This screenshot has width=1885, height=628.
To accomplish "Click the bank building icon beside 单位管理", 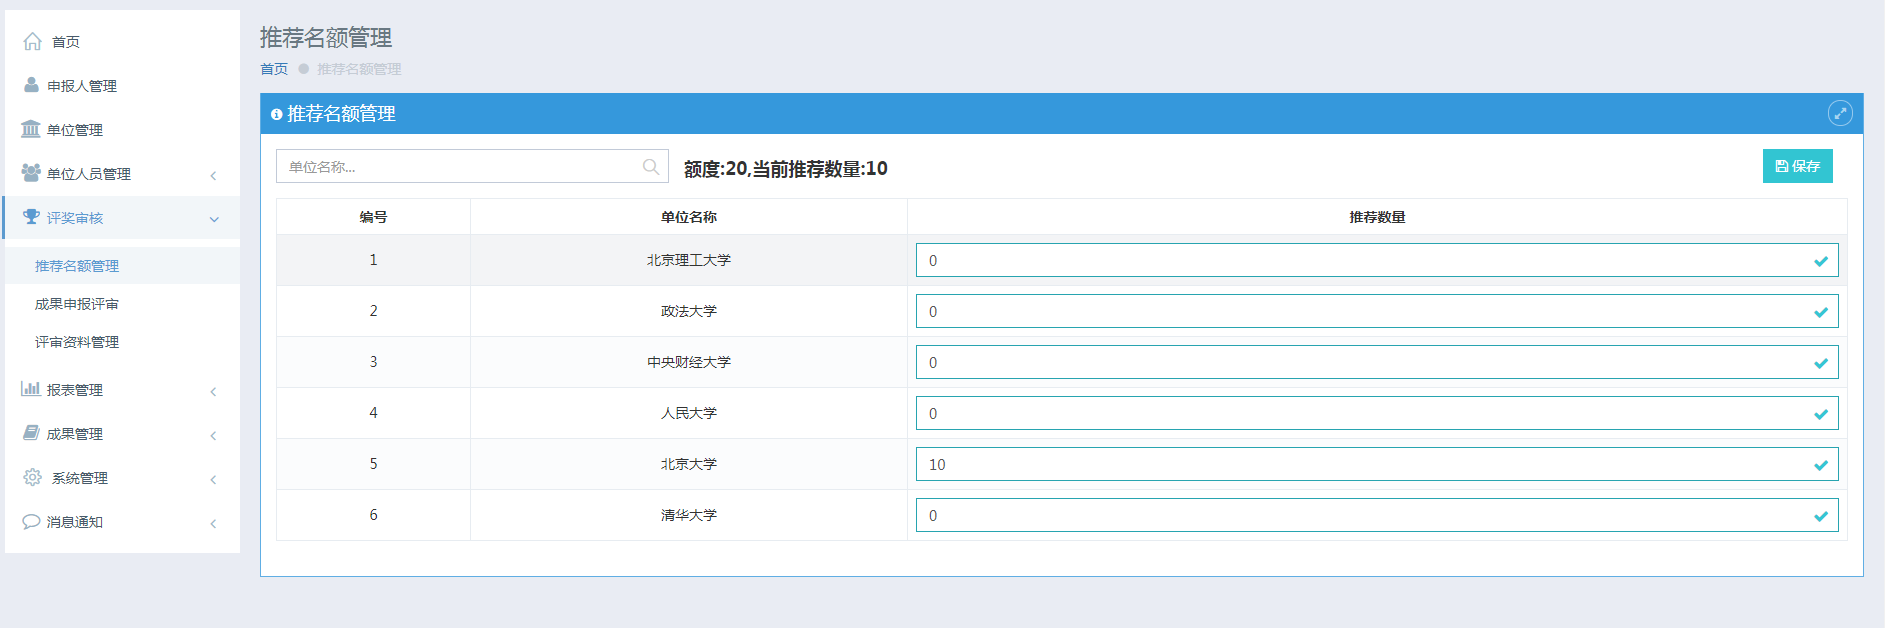I will pos(31,129).
